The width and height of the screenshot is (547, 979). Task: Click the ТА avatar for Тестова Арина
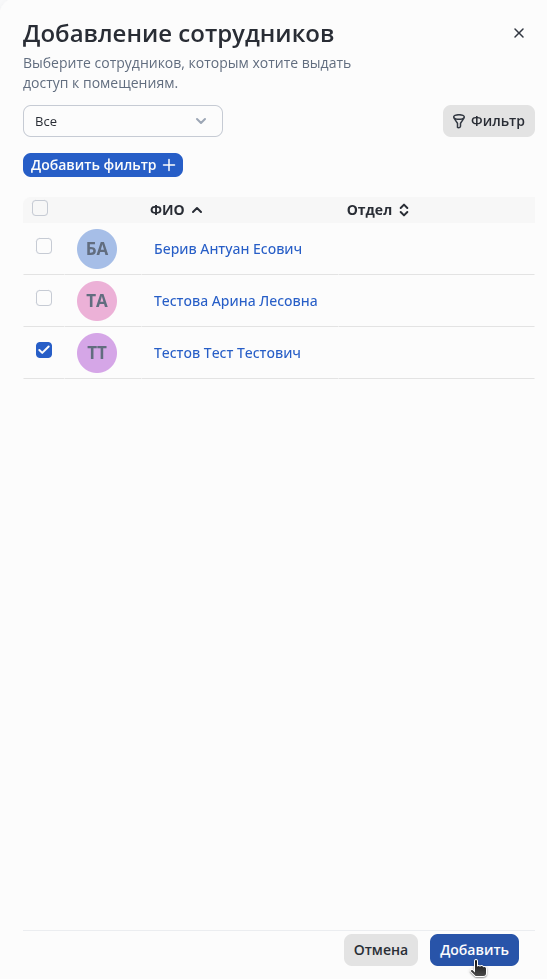(97, 301)
